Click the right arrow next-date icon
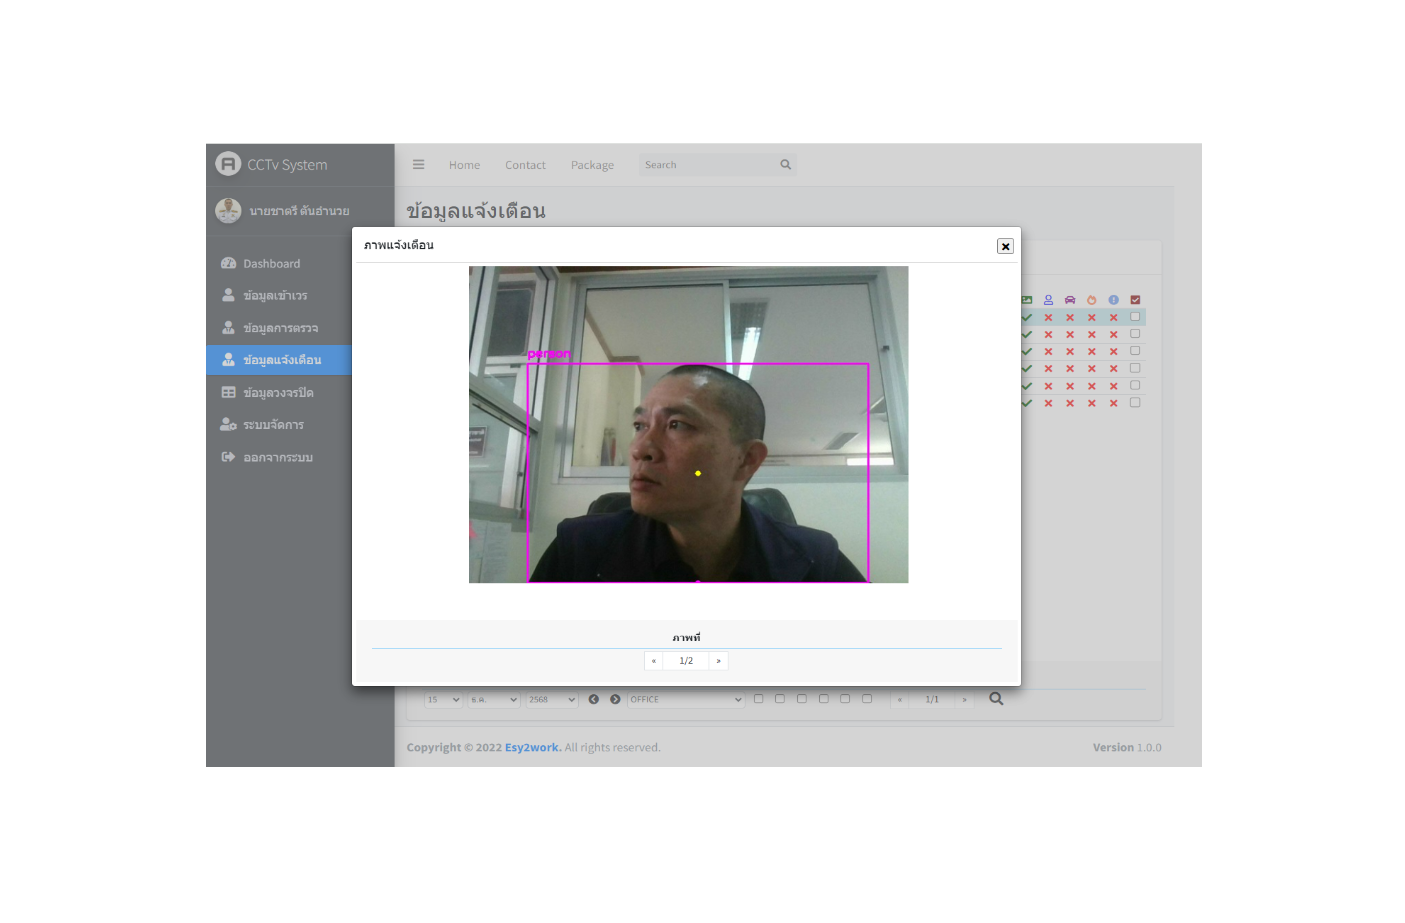The width and height of the screenshot is (1405, 923). click(x=615, y=700)
